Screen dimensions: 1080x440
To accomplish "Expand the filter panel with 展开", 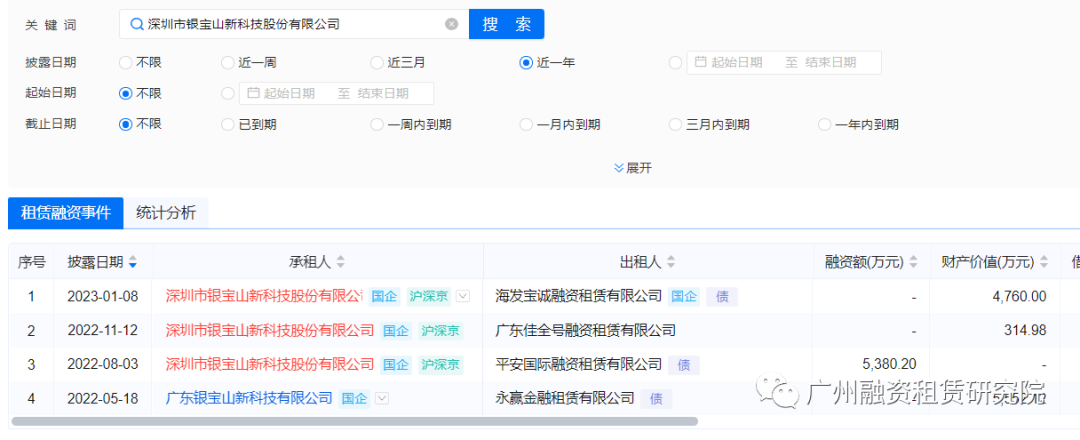I will (632, 168).
